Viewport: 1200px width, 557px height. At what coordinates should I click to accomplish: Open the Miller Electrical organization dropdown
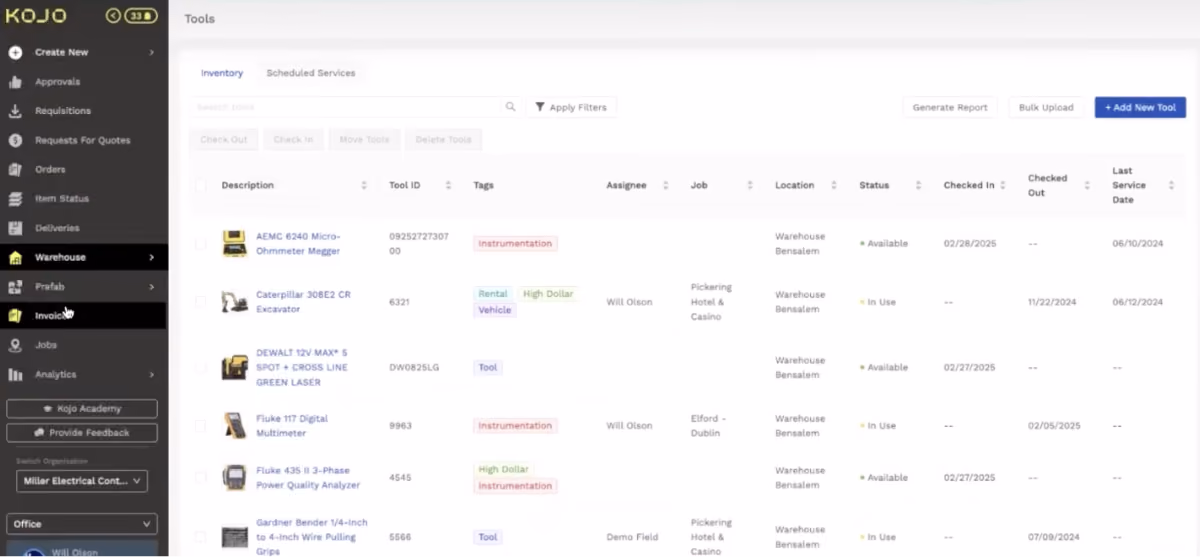tap(82, 481)
